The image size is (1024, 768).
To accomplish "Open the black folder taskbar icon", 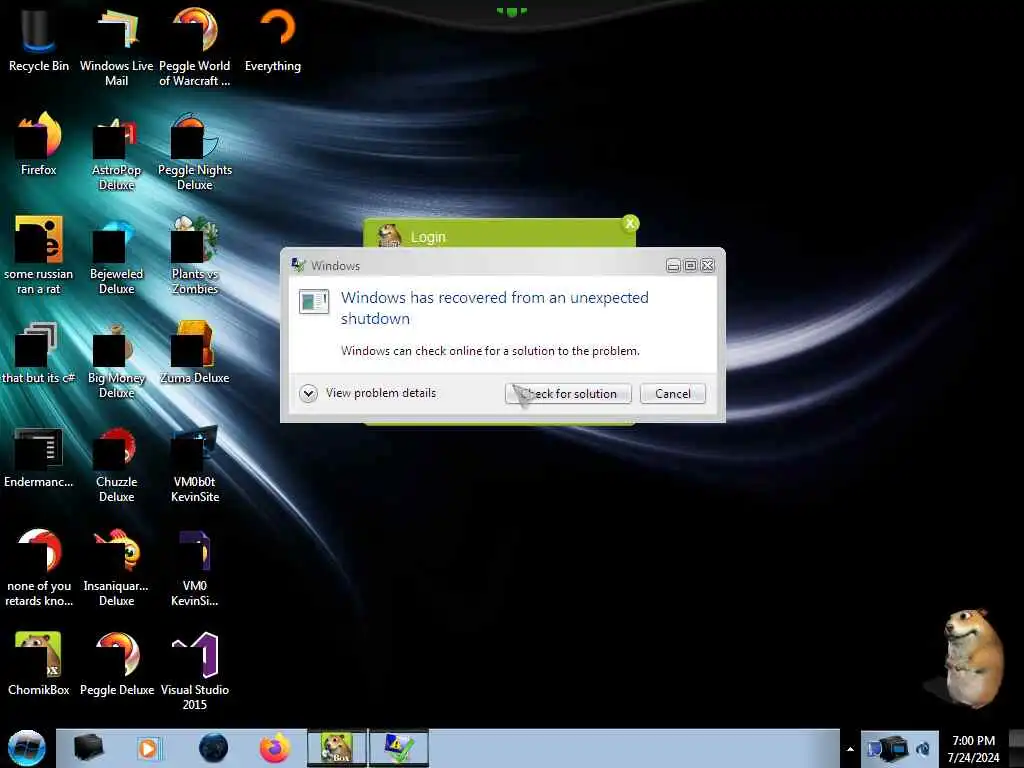I will [x=88, y=748].
